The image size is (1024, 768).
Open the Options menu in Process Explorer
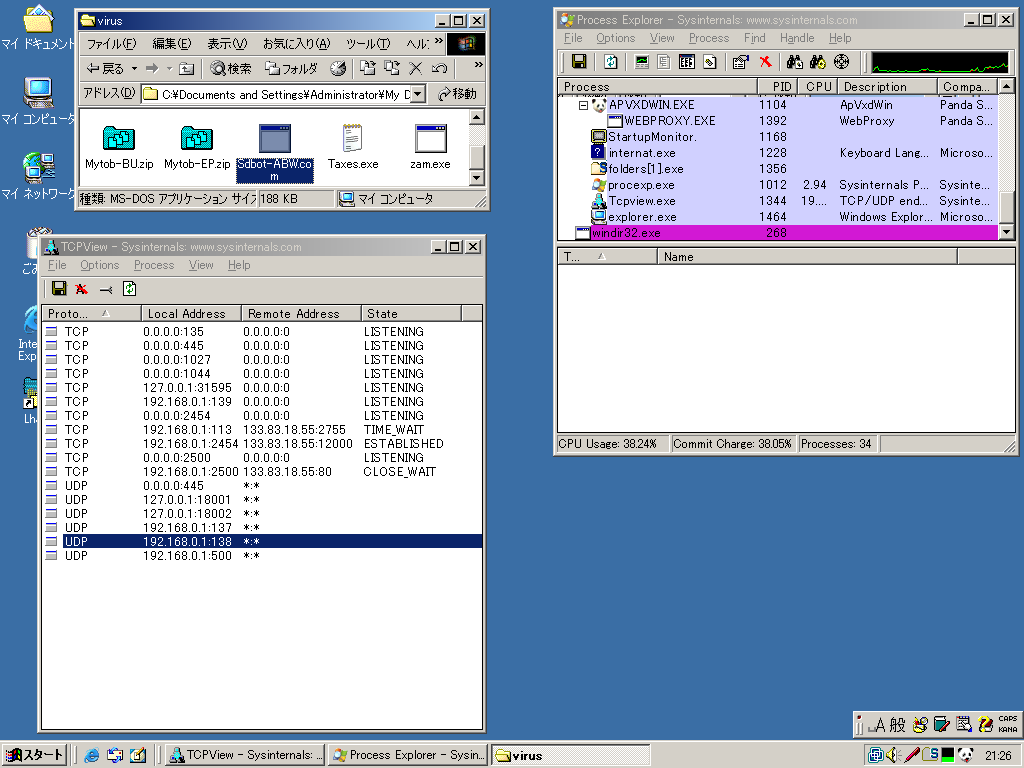click(615, 38)
